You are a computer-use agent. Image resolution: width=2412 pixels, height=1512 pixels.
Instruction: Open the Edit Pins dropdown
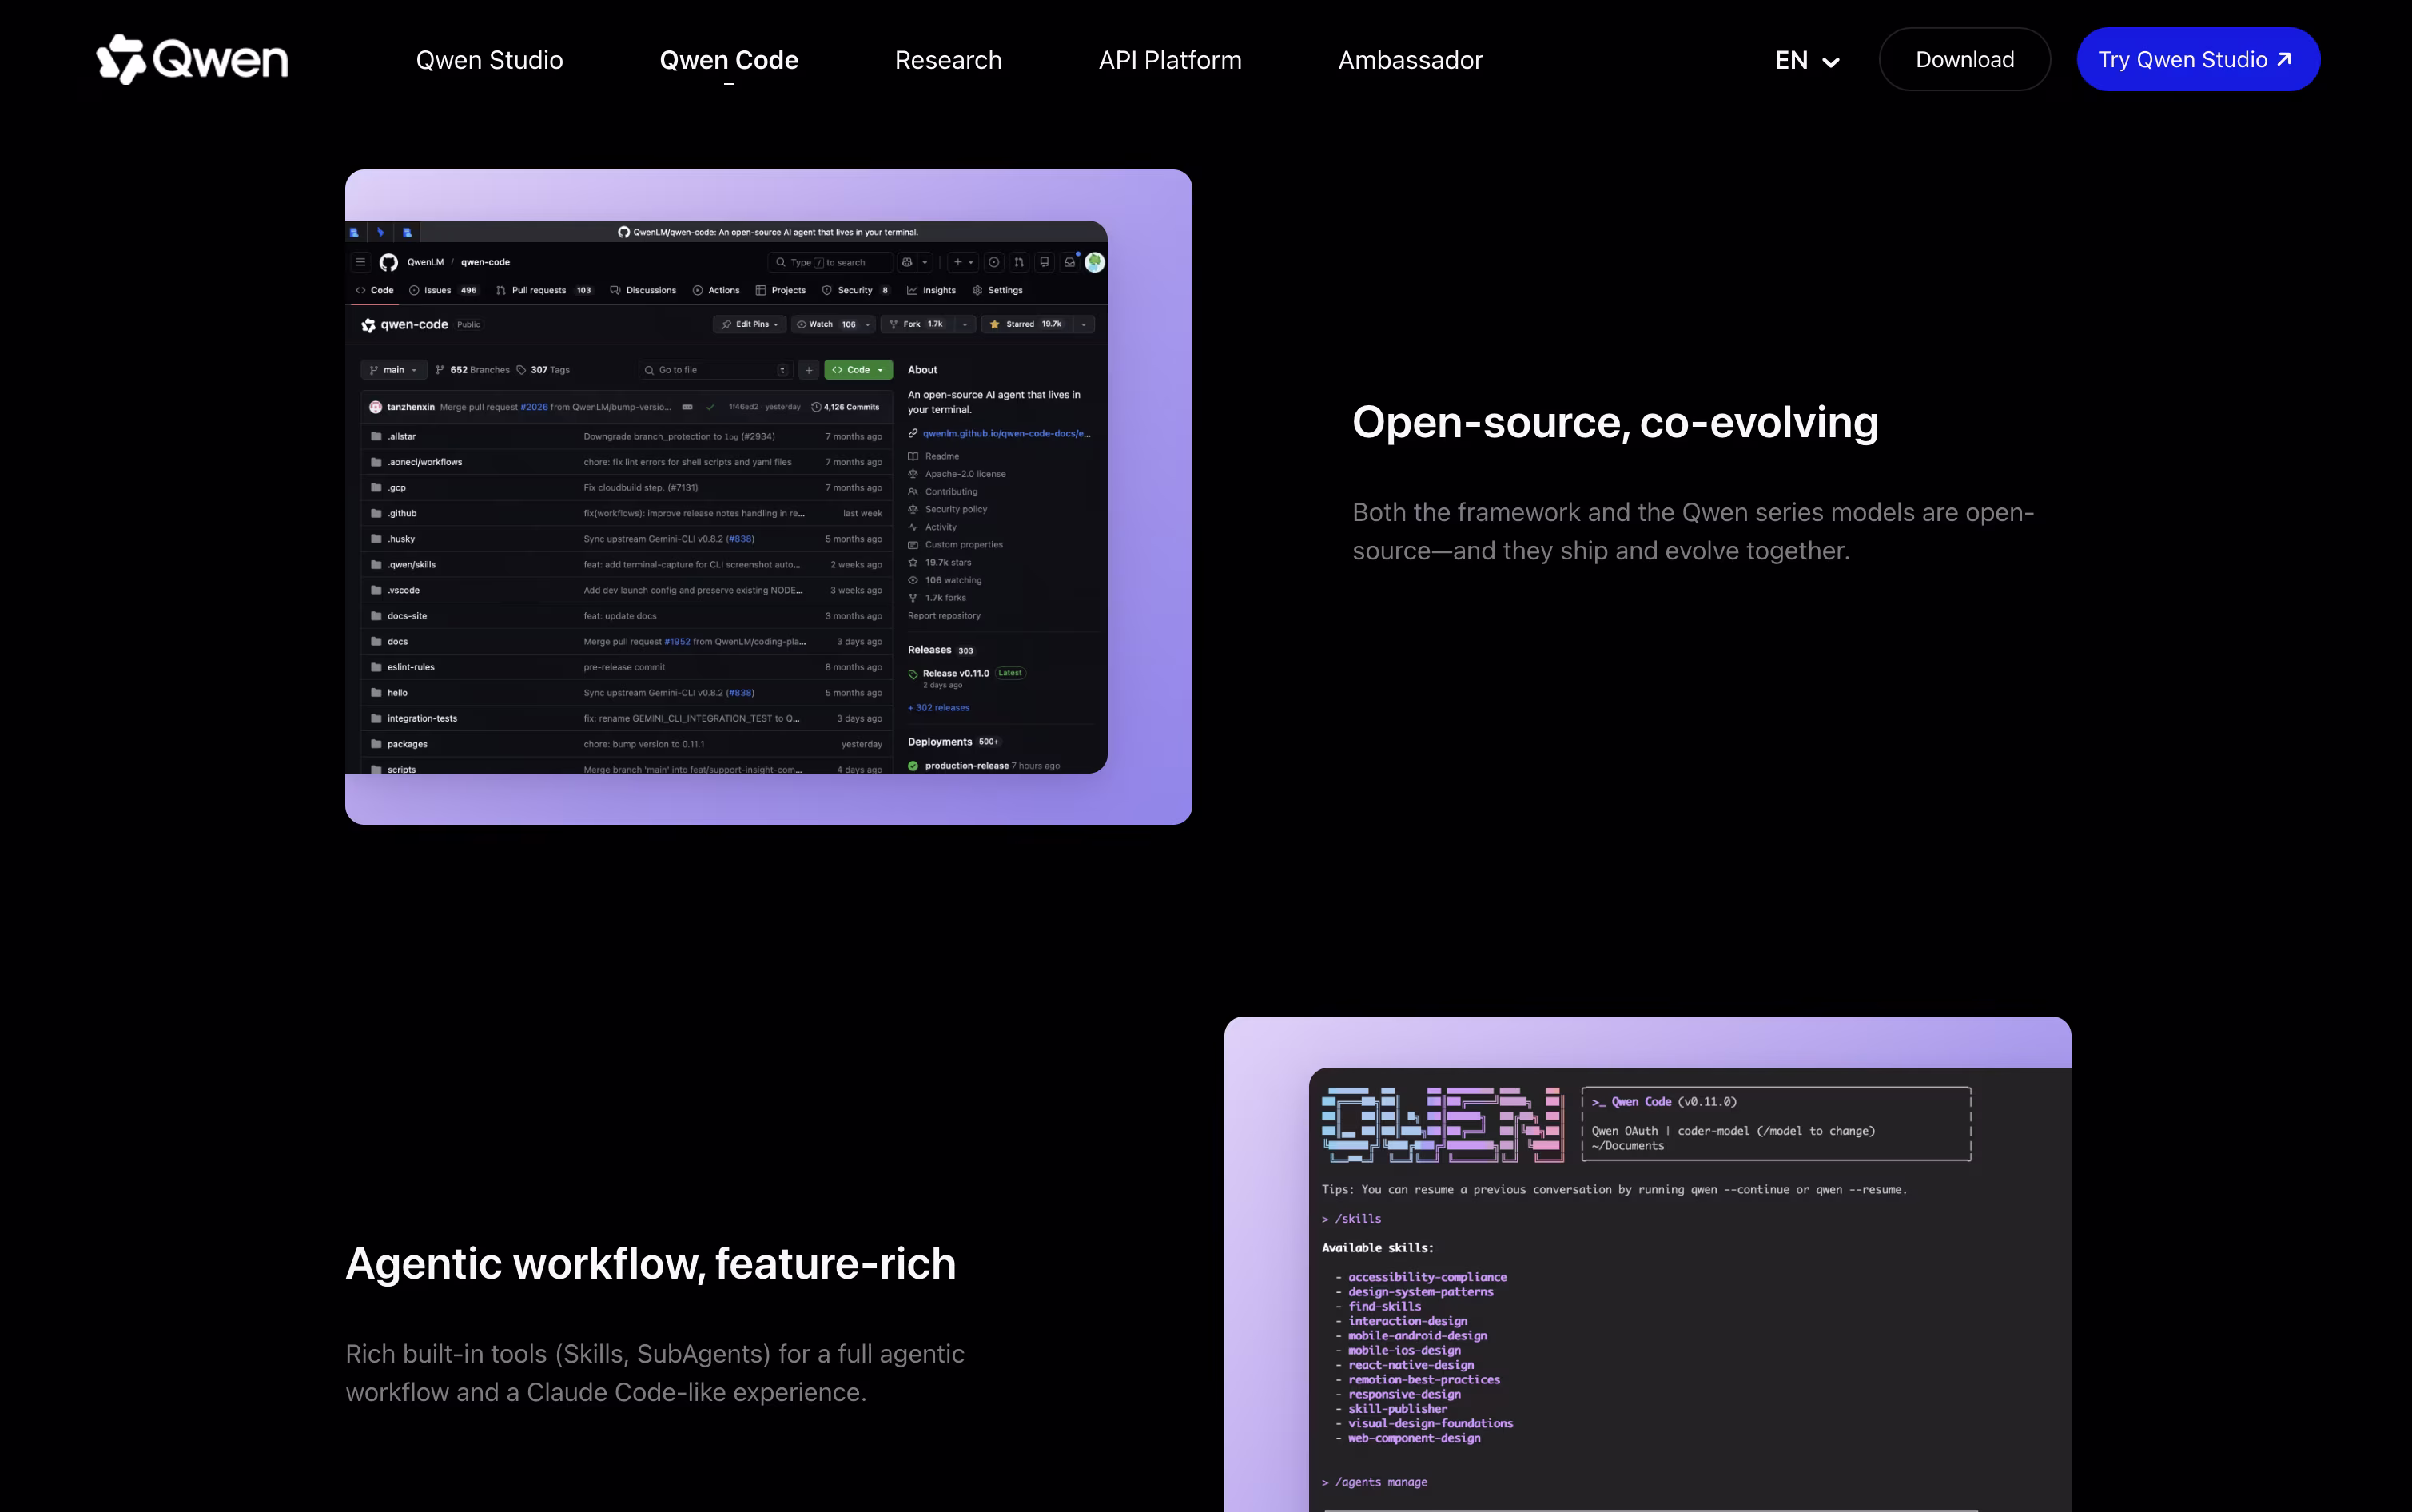pos(750,324)
